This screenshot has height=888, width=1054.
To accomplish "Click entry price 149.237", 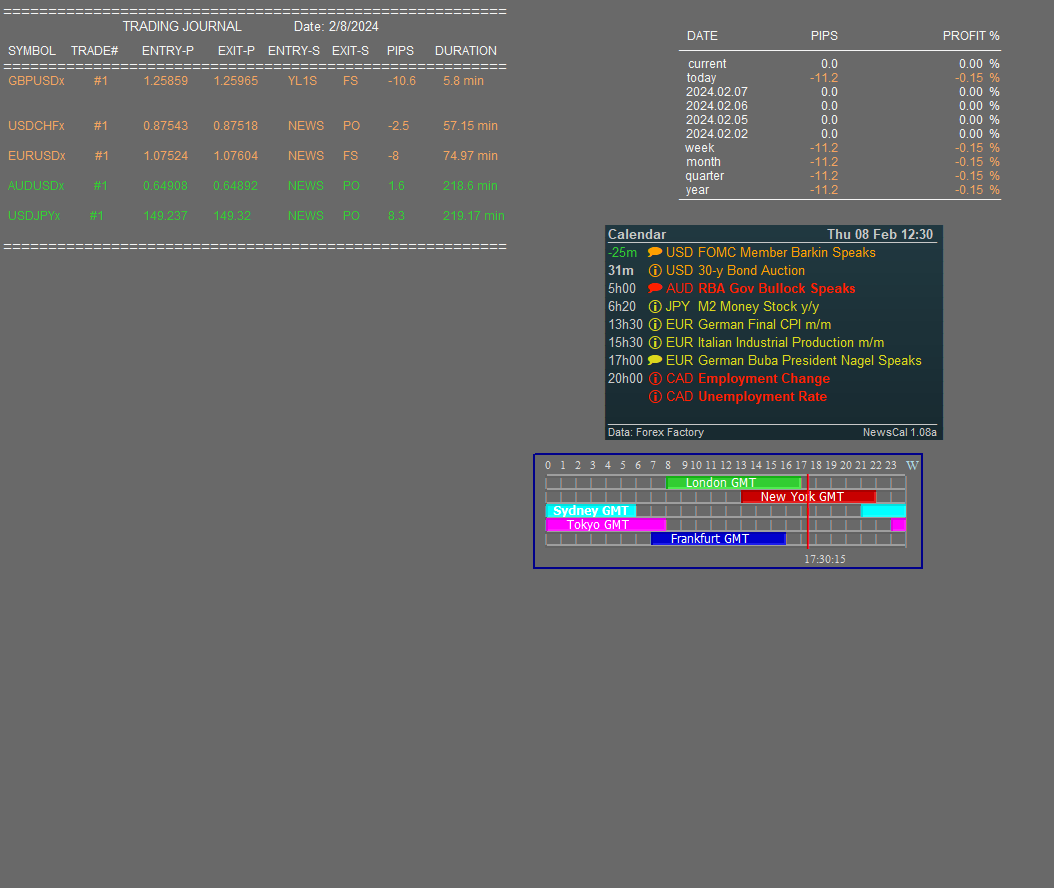I will (165, 216).
